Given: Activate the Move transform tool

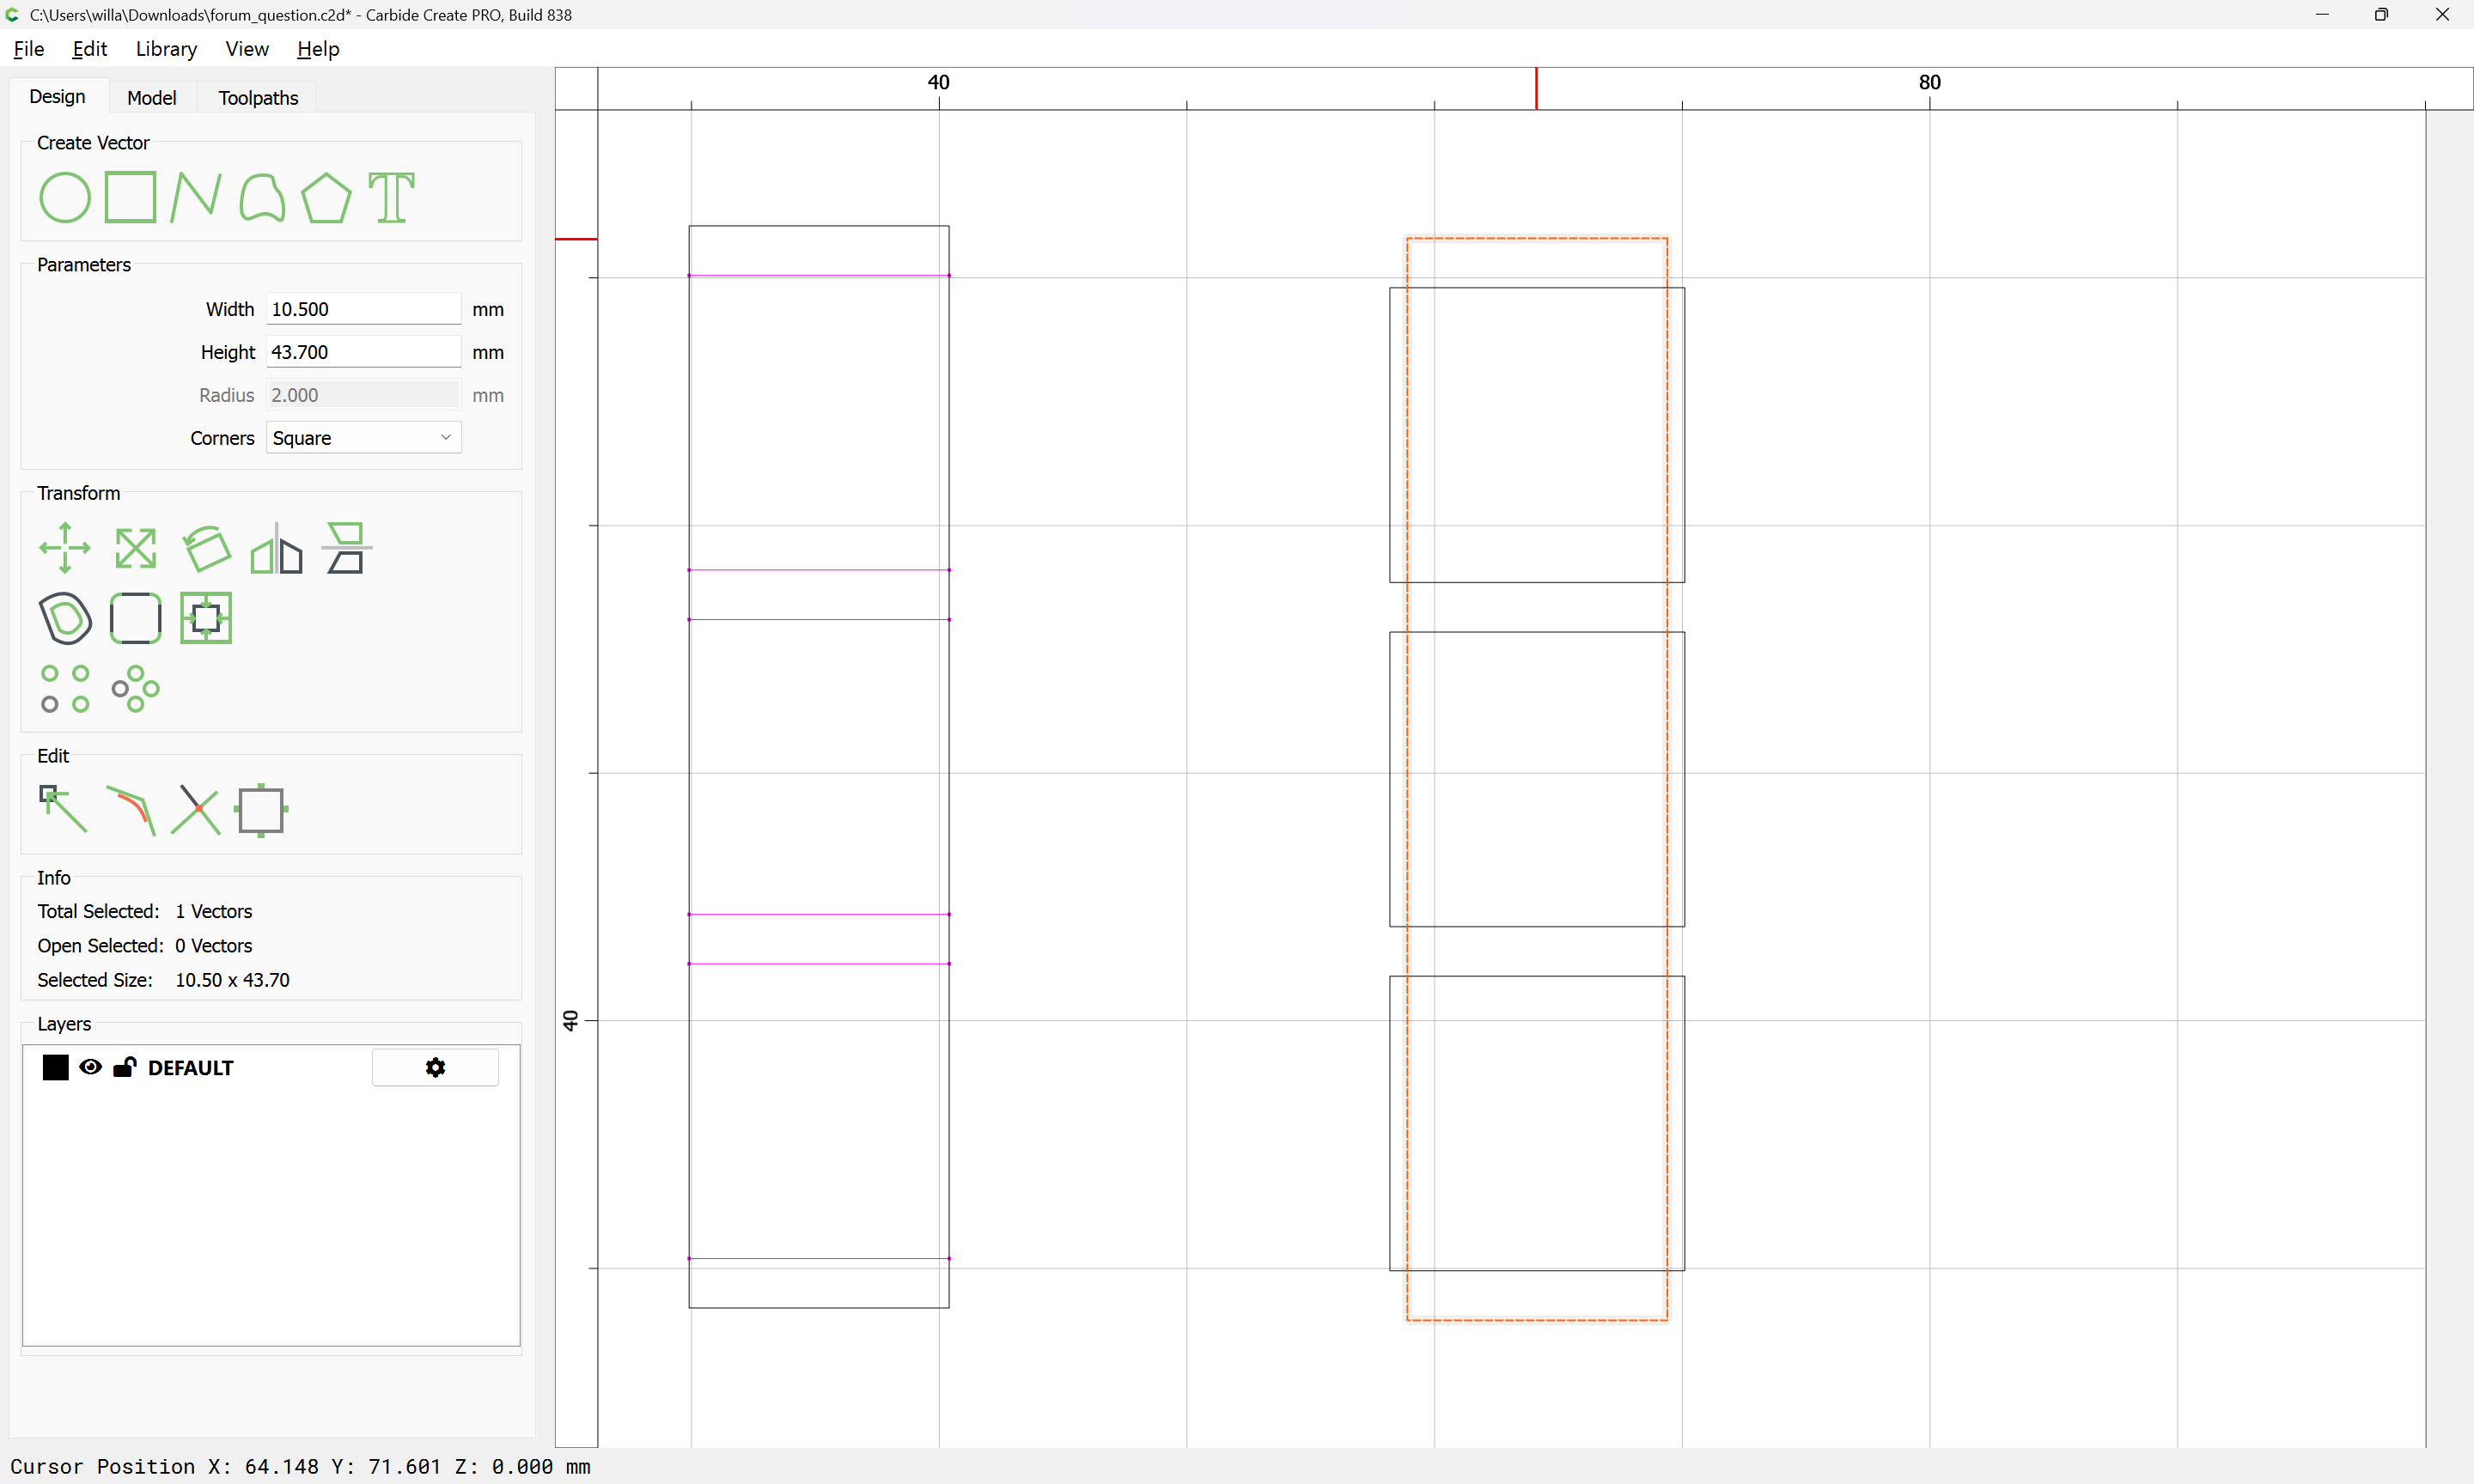Looking at the screenshot, I should 64,548.
